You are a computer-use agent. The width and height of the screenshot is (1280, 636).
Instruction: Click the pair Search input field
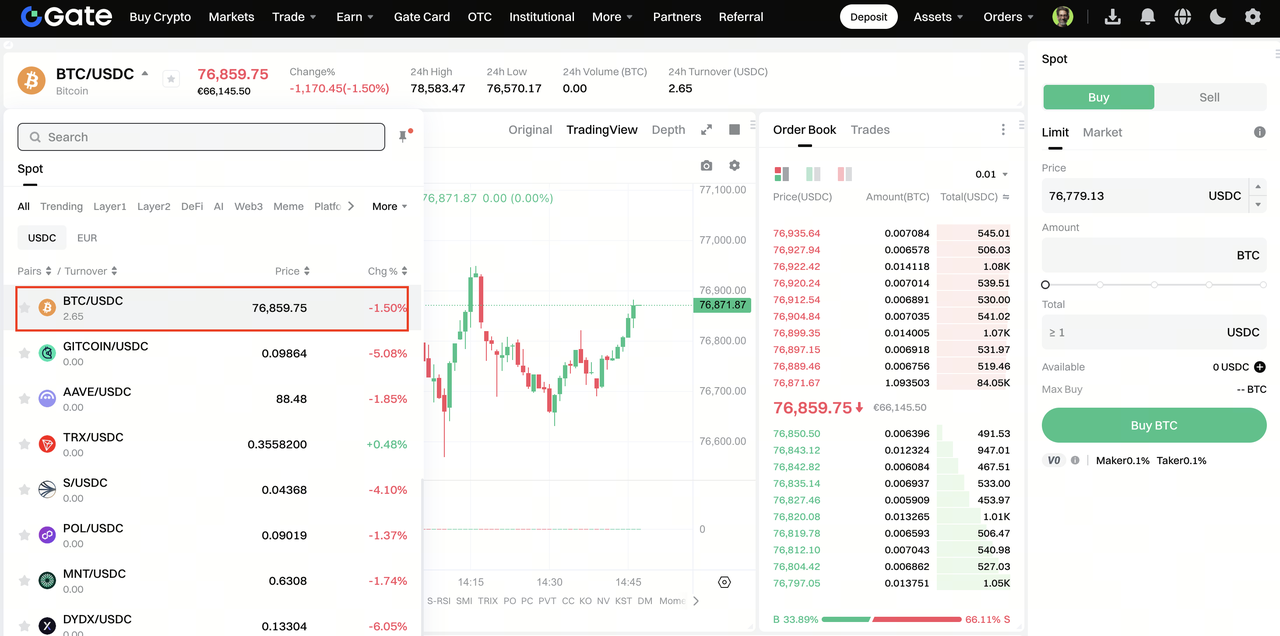pos(201,137)
